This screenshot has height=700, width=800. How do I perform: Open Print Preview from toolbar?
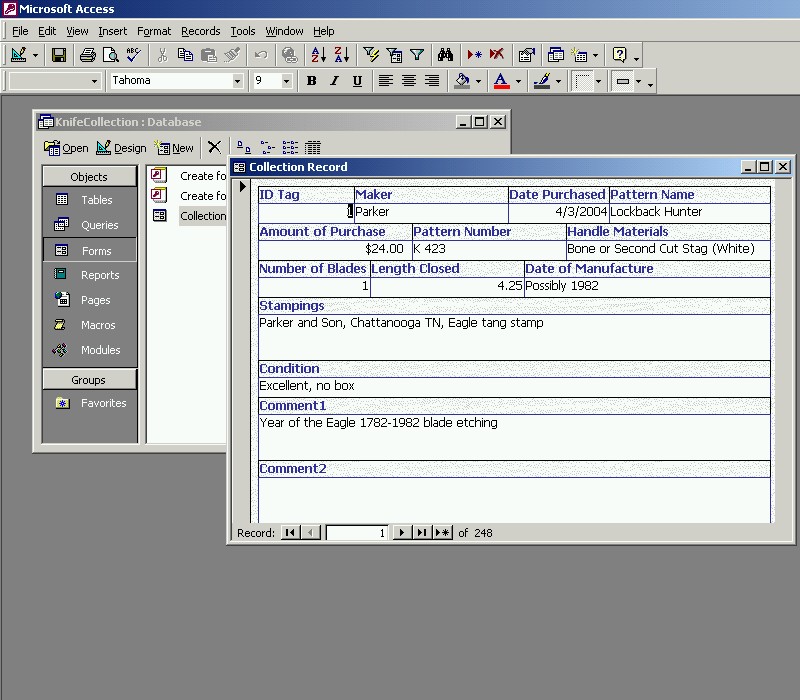tap(111, 55)
